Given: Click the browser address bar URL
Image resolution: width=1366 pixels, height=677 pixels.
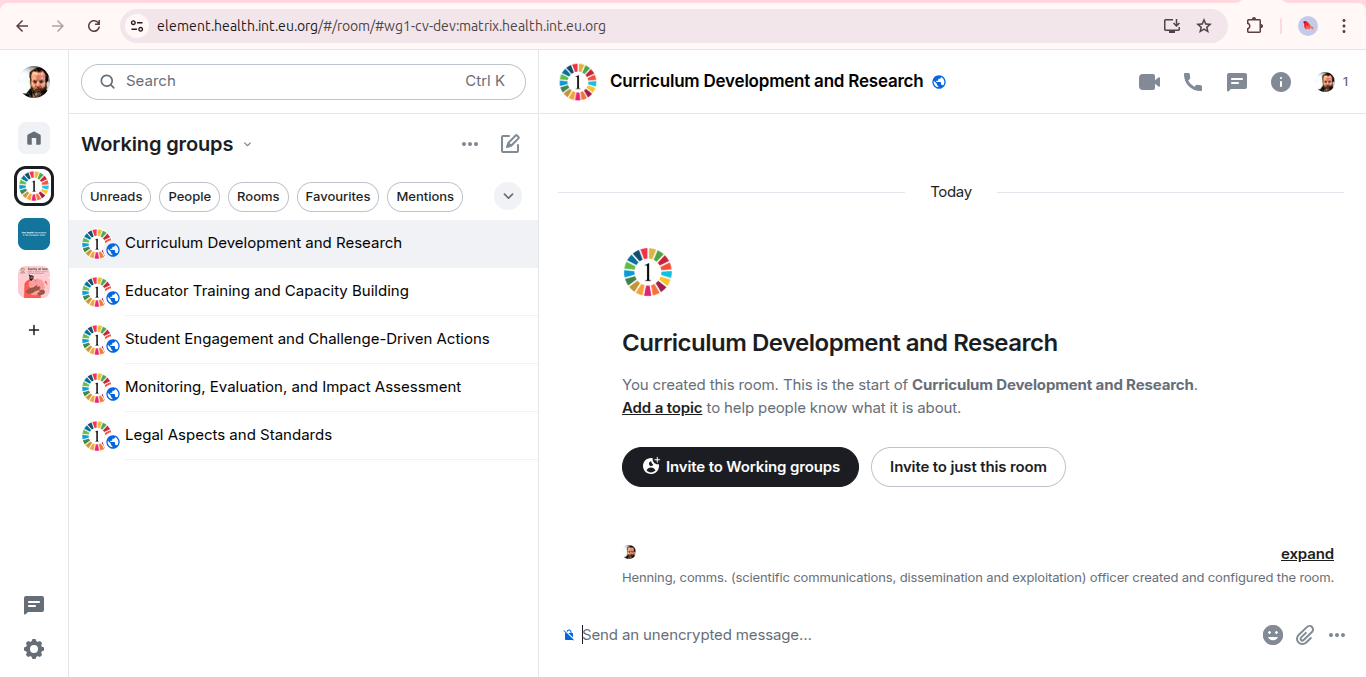Looking at the screenshot, I should tap(381, 26).
